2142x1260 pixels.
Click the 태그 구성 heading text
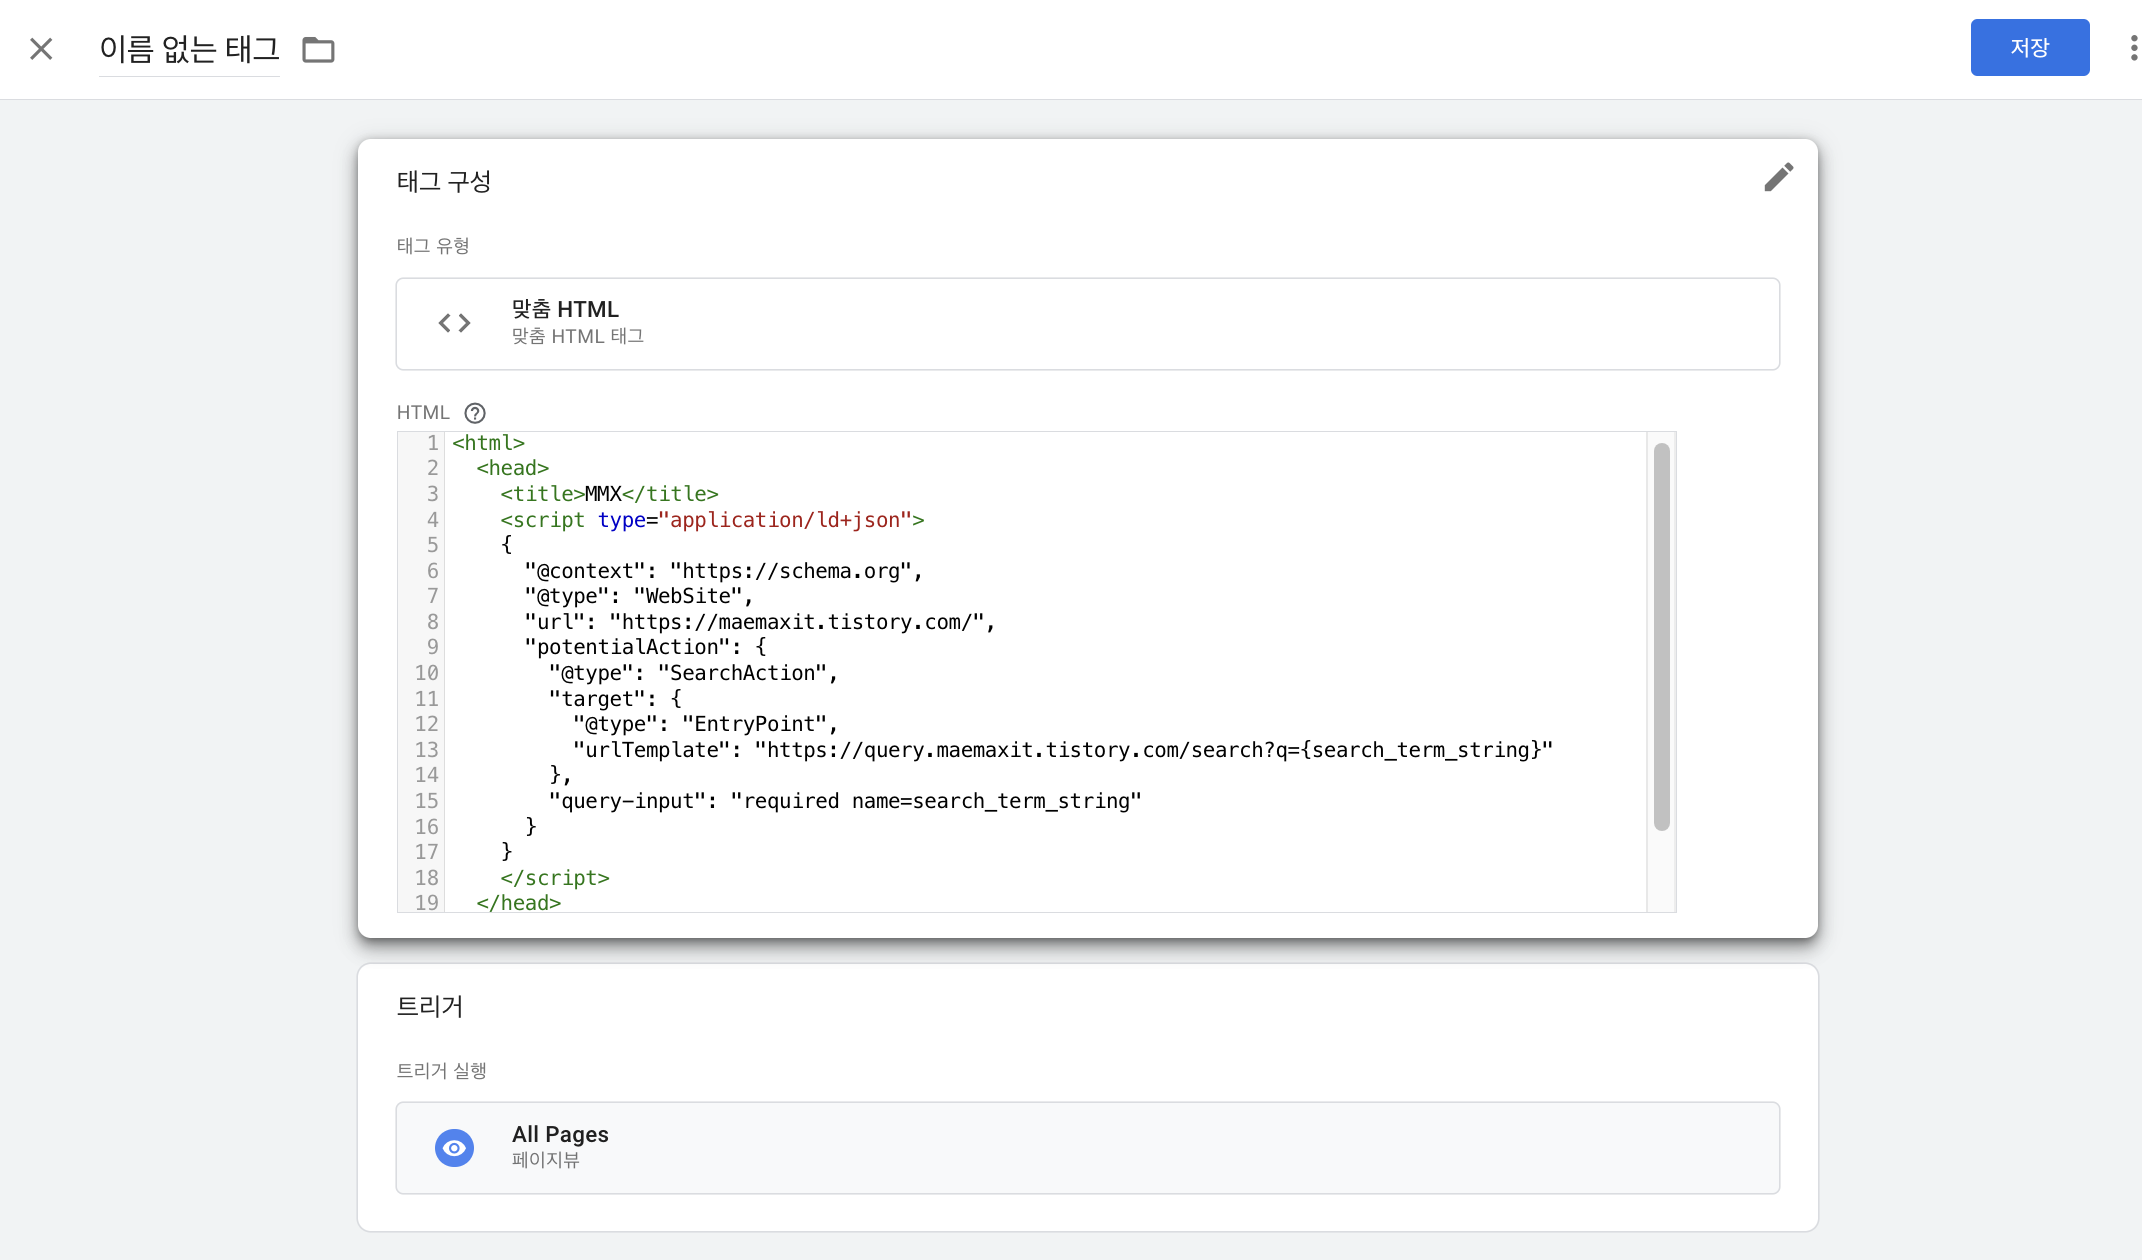click(444, 181)
